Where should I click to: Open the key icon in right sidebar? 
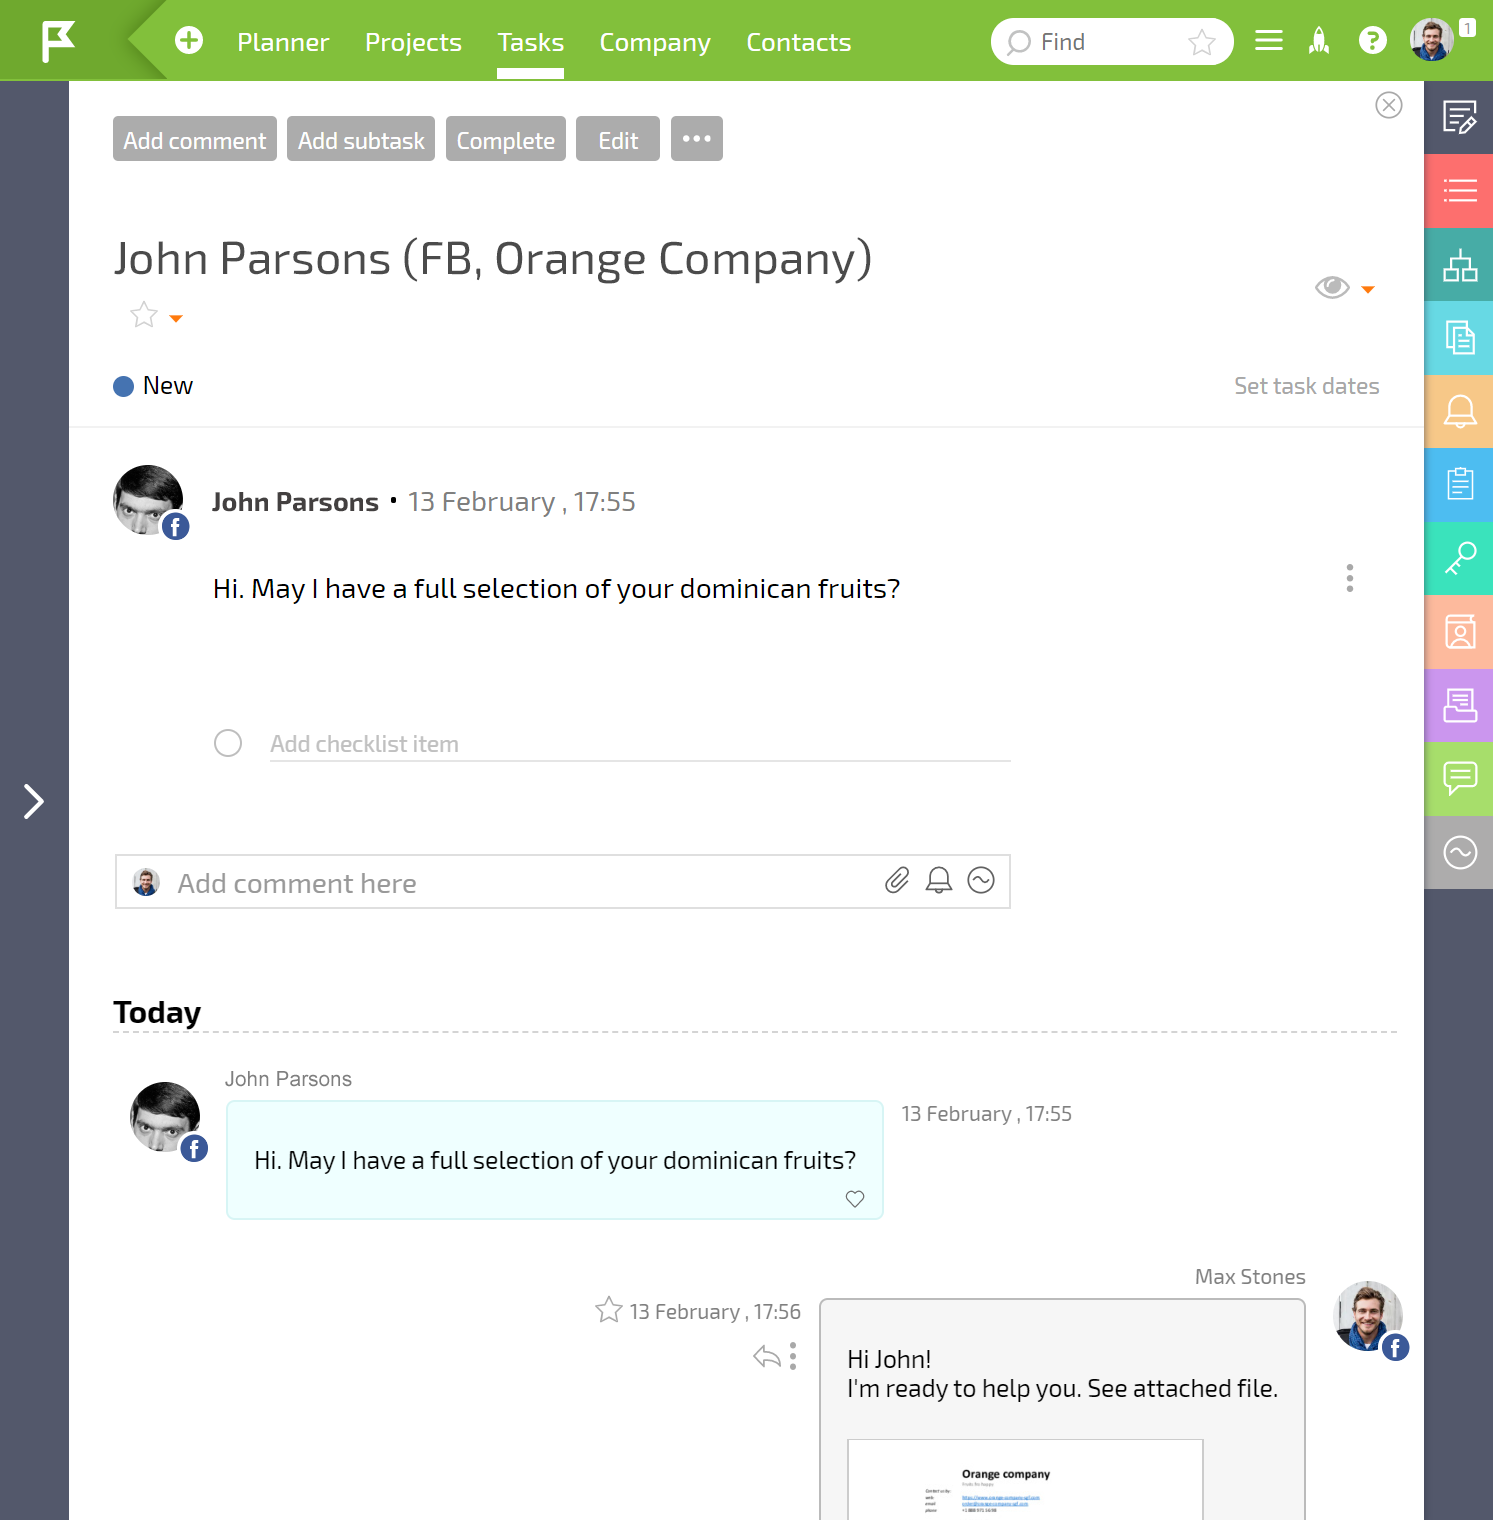click(x=1459, y=558)
